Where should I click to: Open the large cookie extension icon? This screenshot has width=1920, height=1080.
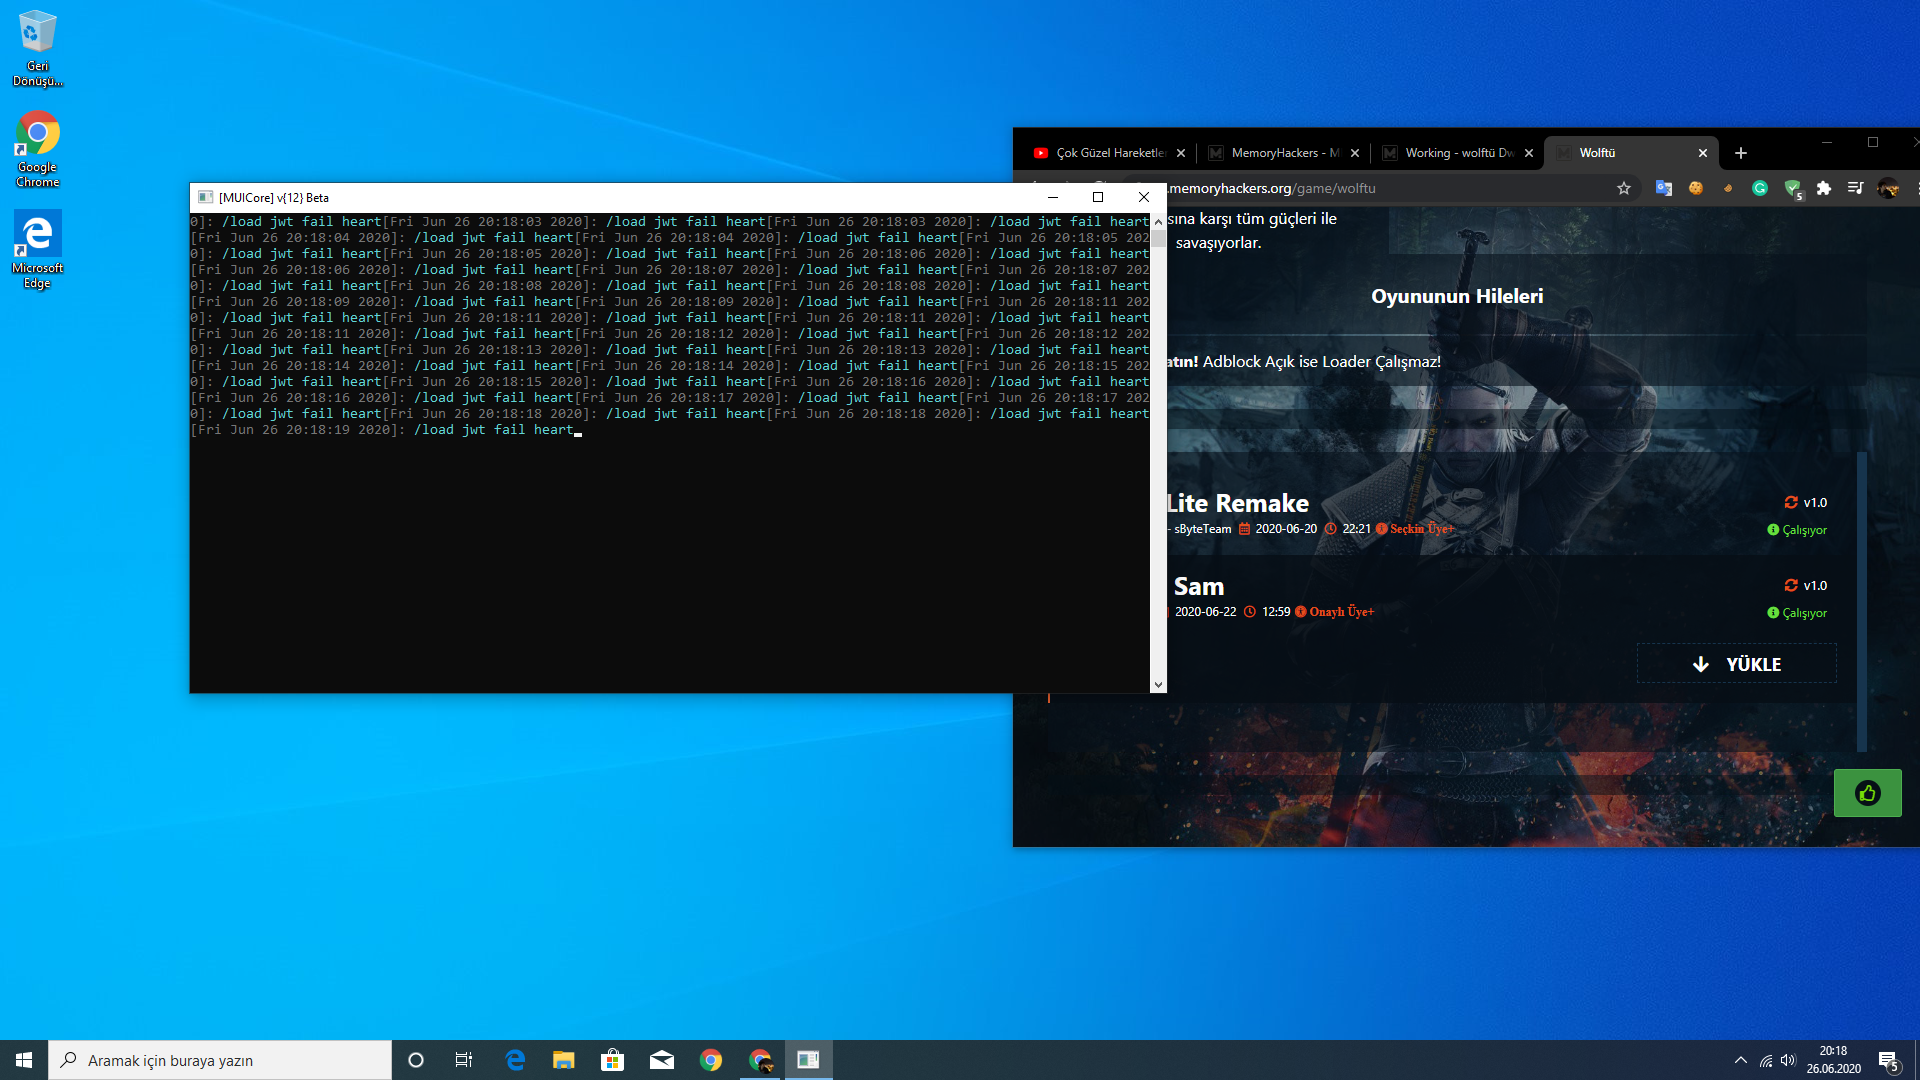[x=1696, y=188]
